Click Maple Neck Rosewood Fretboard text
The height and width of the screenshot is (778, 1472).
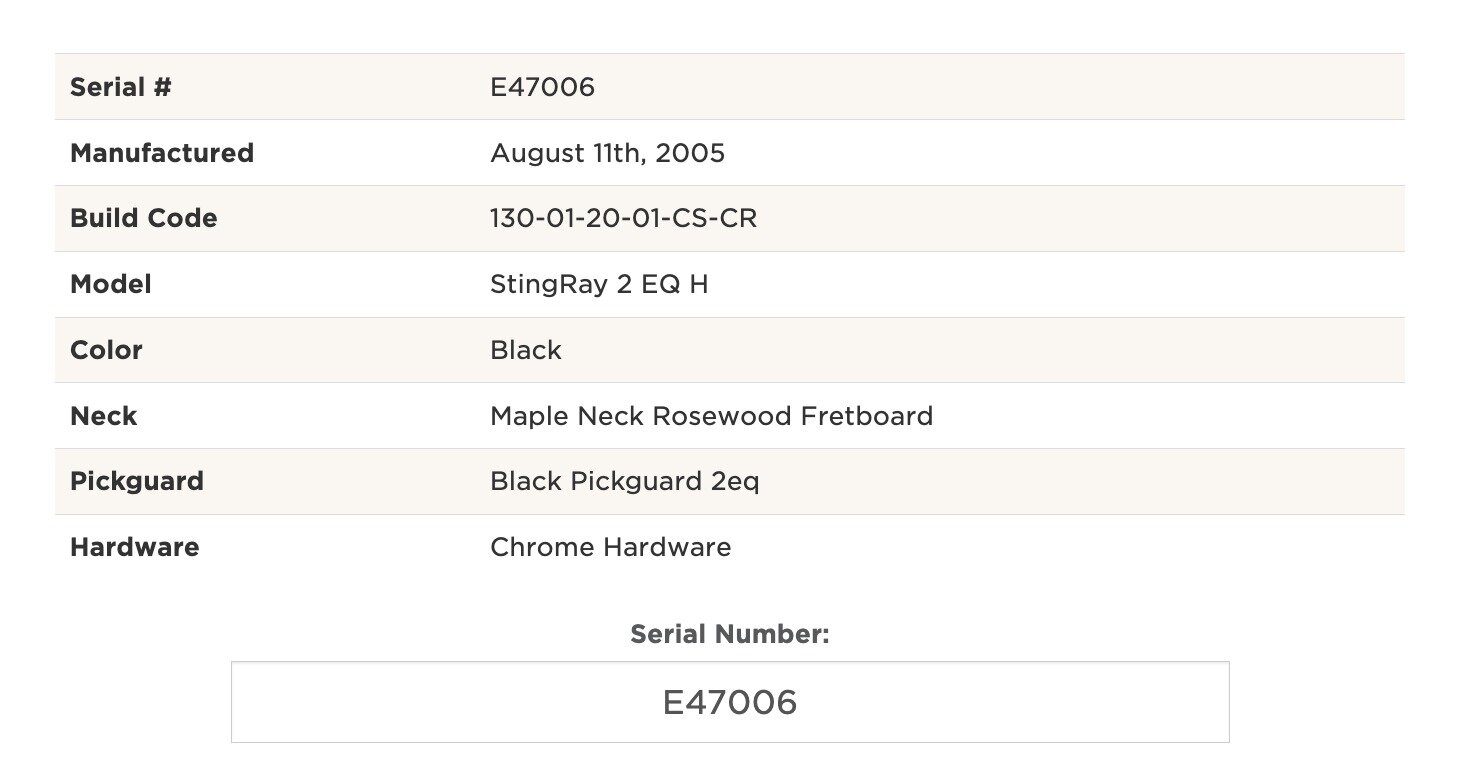click(x=711, y=416)
